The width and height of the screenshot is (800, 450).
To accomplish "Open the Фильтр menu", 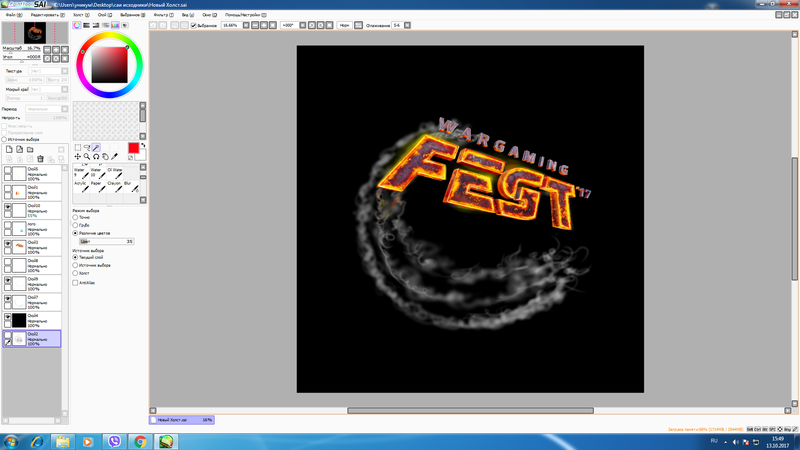I will 163,15.
